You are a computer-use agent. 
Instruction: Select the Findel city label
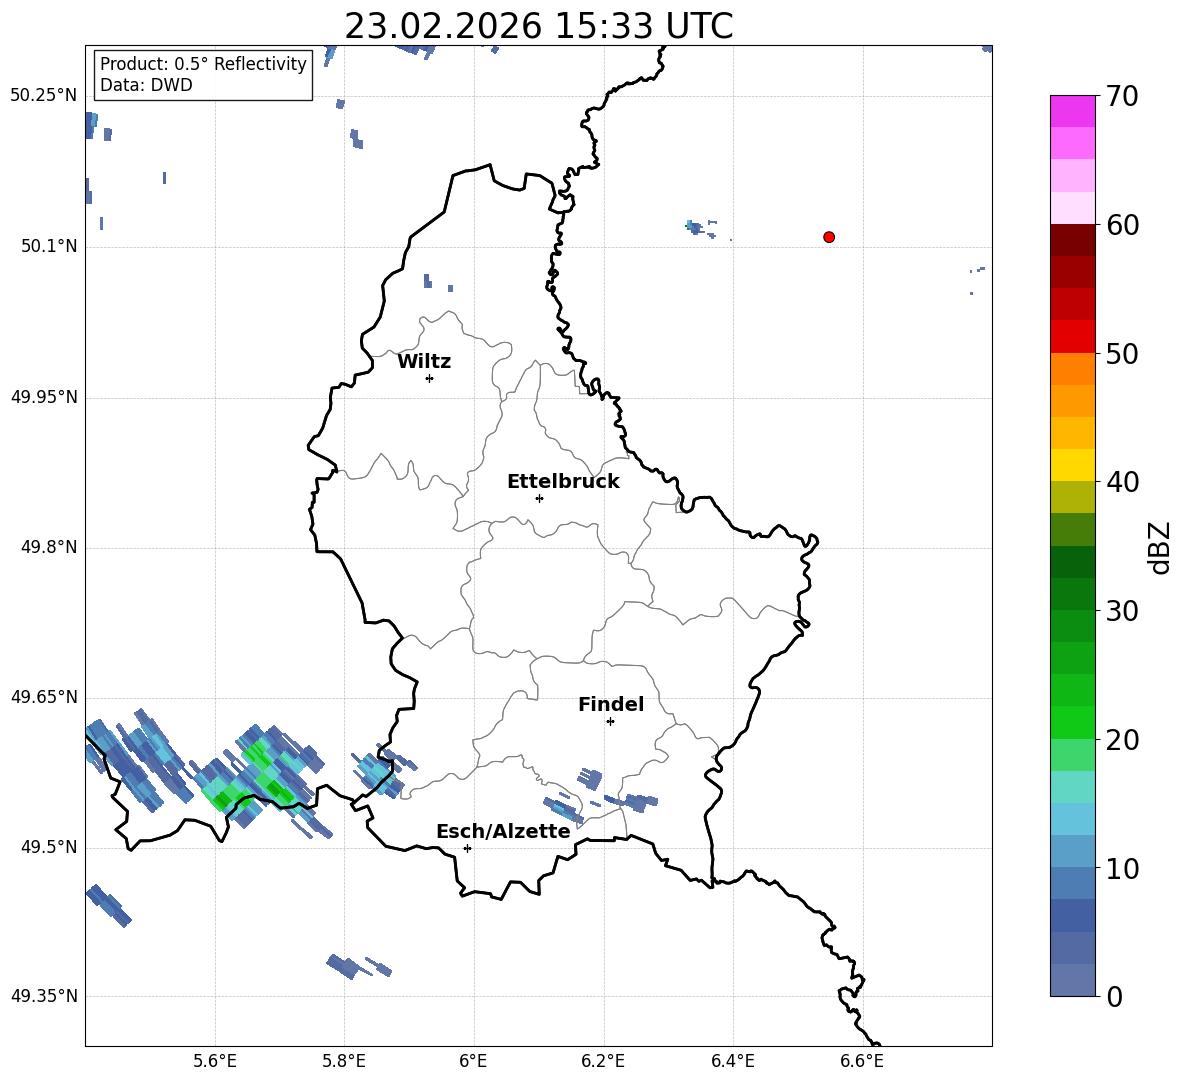(611, 704)
